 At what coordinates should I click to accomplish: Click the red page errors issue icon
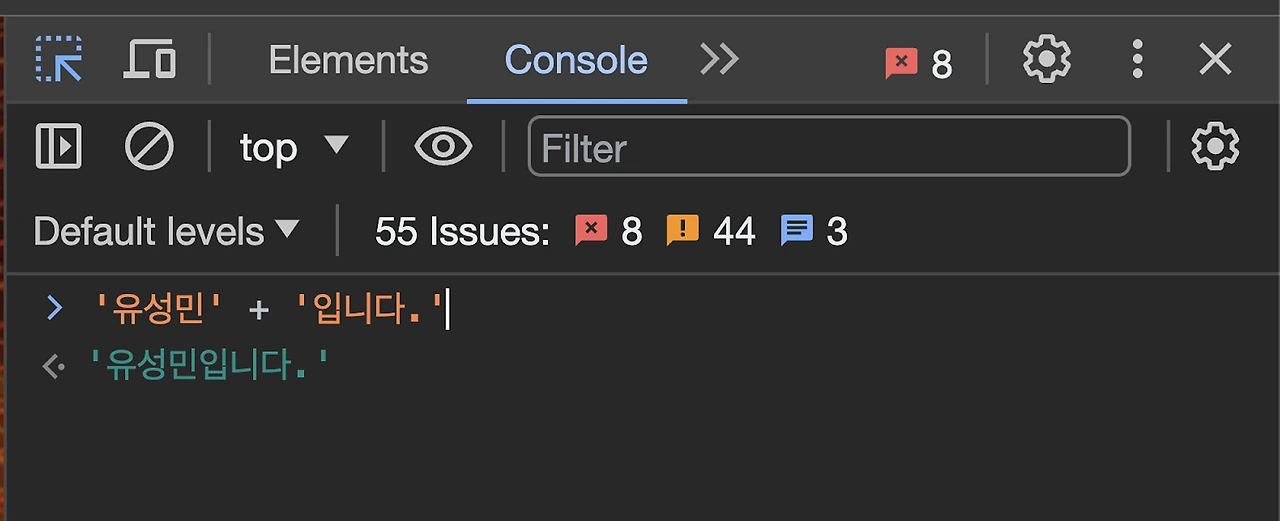(591, 232)
